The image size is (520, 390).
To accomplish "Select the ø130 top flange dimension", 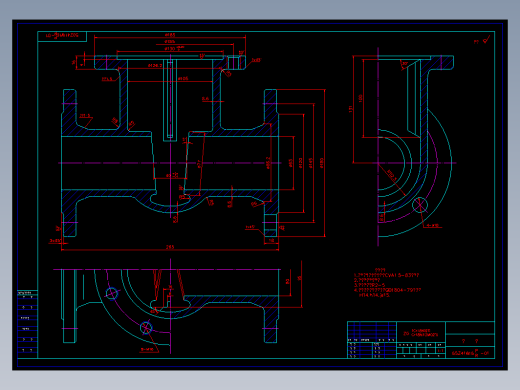I will tap(174, 49).
